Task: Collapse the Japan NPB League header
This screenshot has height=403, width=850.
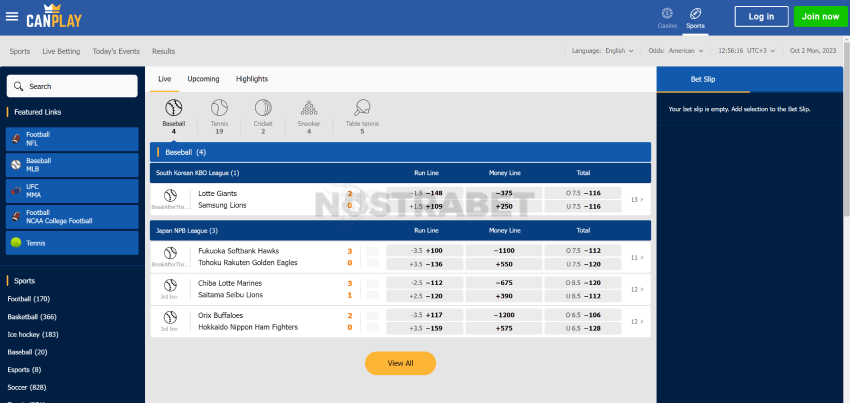Action: click(400, 231)
